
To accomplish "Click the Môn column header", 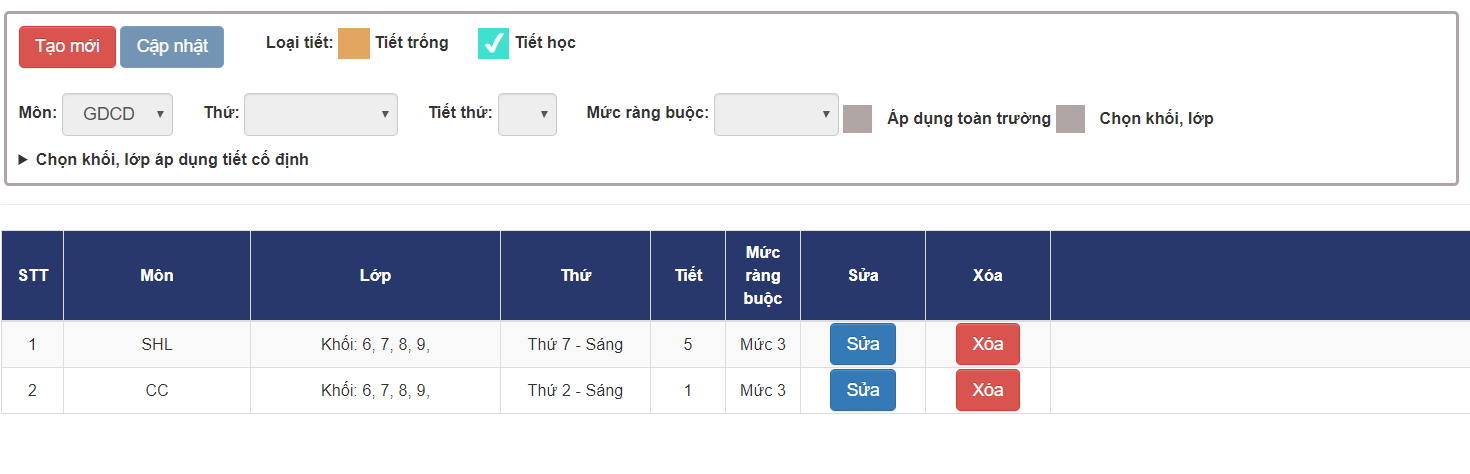I will click(x=157, y=275).
